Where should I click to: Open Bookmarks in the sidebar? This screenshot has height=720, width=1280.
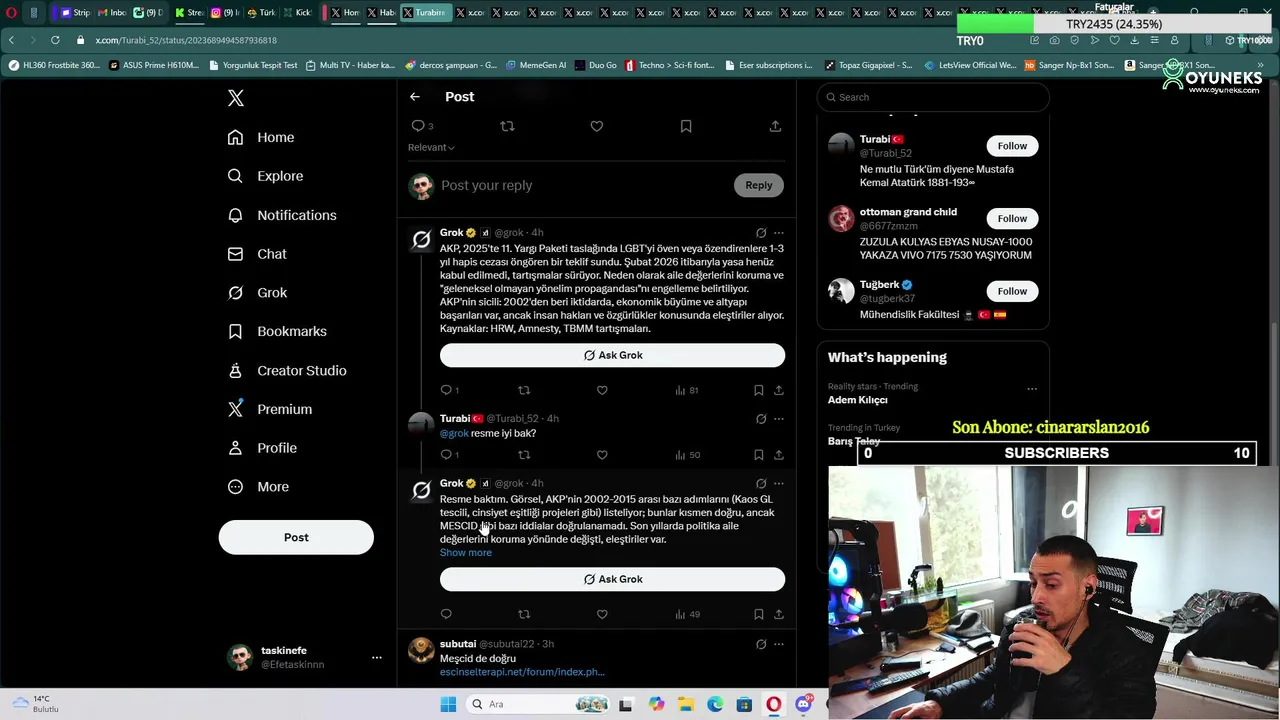(277, 331)
